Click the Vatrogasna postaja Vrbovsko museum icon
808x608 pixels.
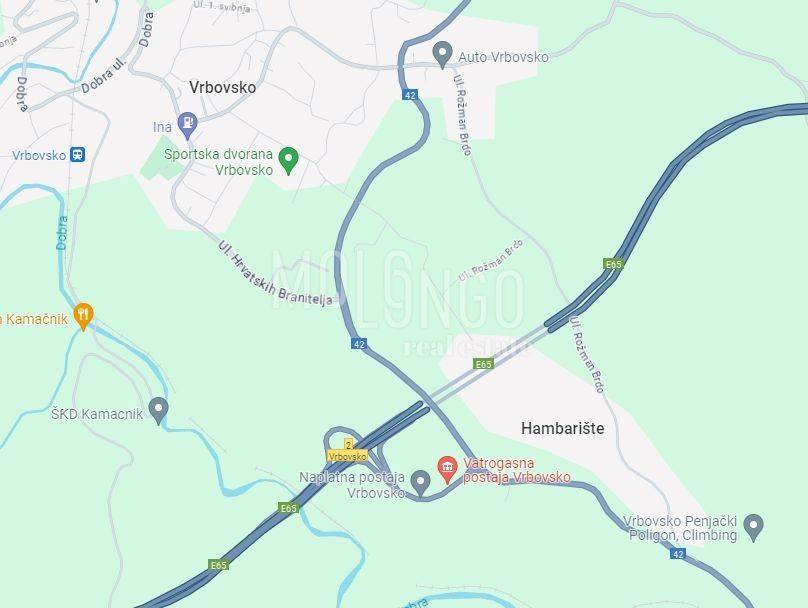(x=447, y=469)
